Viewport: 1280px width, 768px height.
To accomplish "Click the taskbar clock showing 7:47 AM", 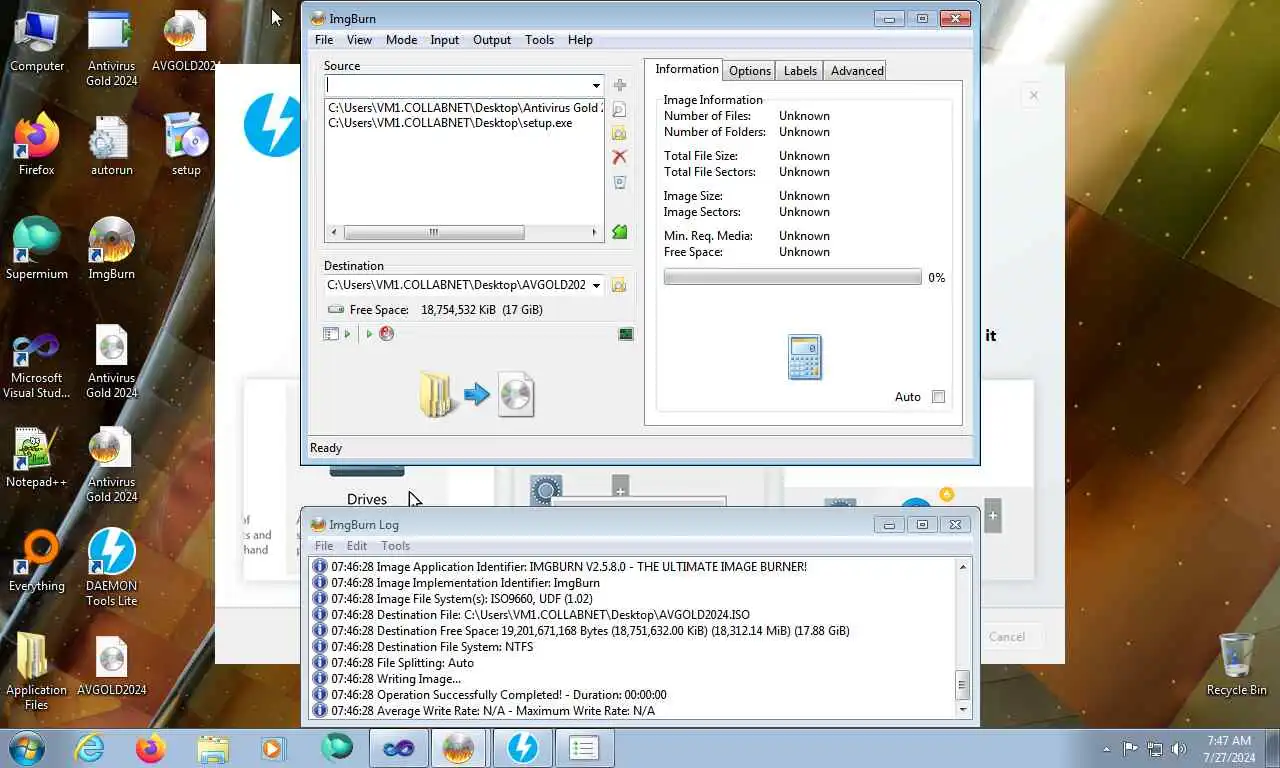I will coord(1229,749).
